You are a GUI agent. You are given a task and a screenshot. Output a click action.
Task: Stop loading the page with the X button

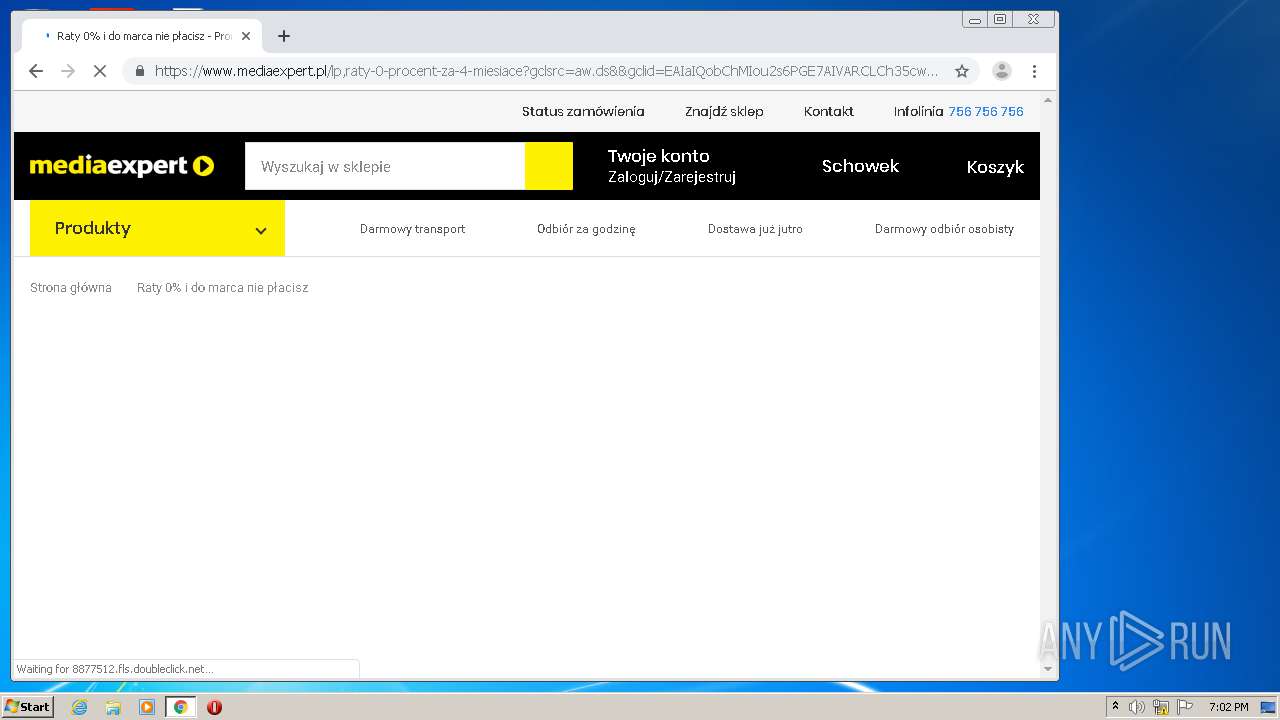100,71
